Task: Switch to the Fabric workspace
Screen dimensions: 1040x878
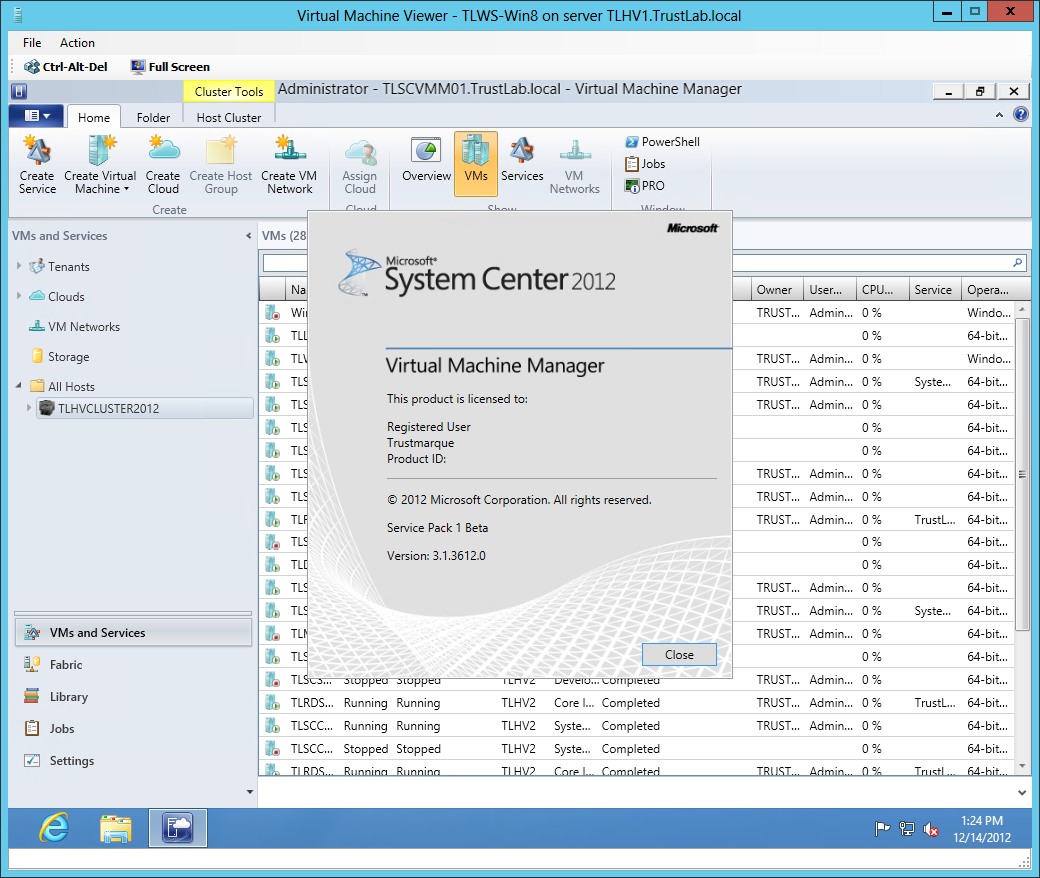Action: tap(65, 664)
